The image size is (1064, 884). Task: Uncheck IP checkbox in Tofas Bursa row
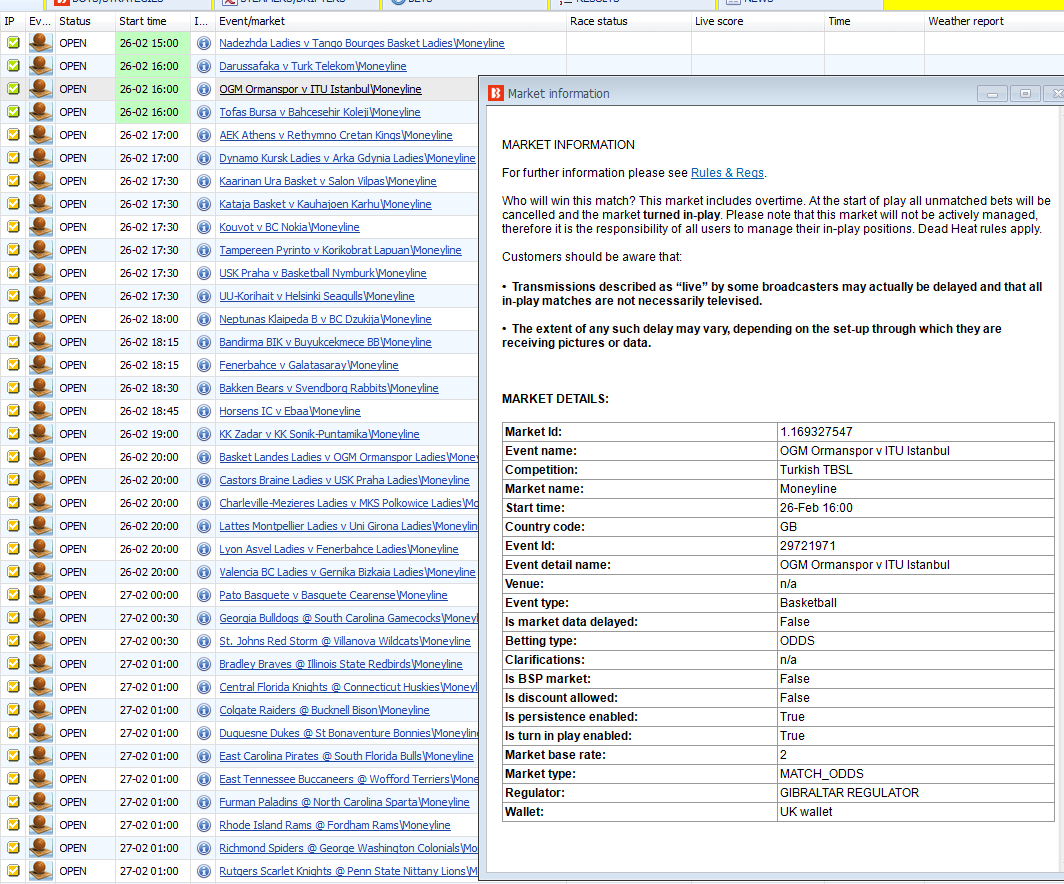point(13,113)
